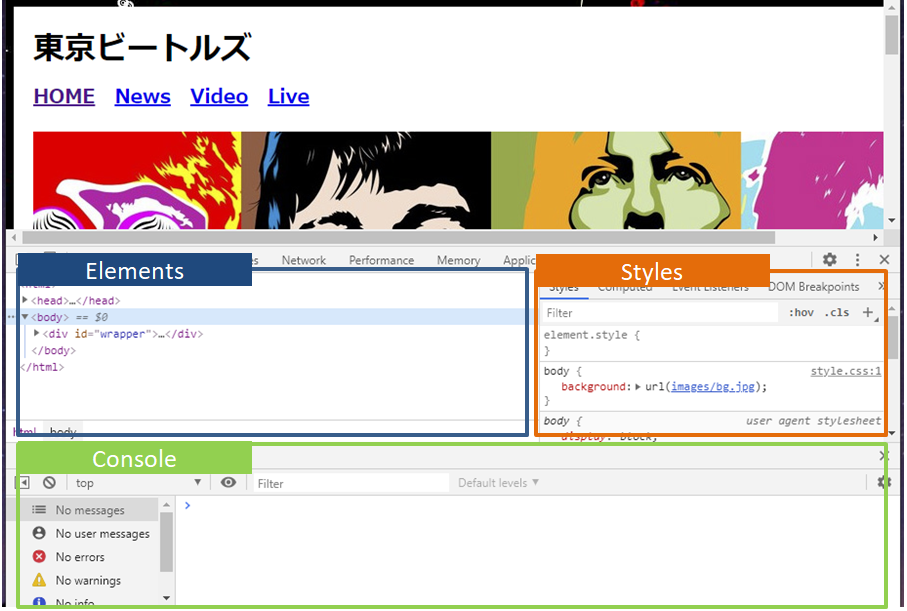Click the No warnings list item text

[x=88, y=580]
